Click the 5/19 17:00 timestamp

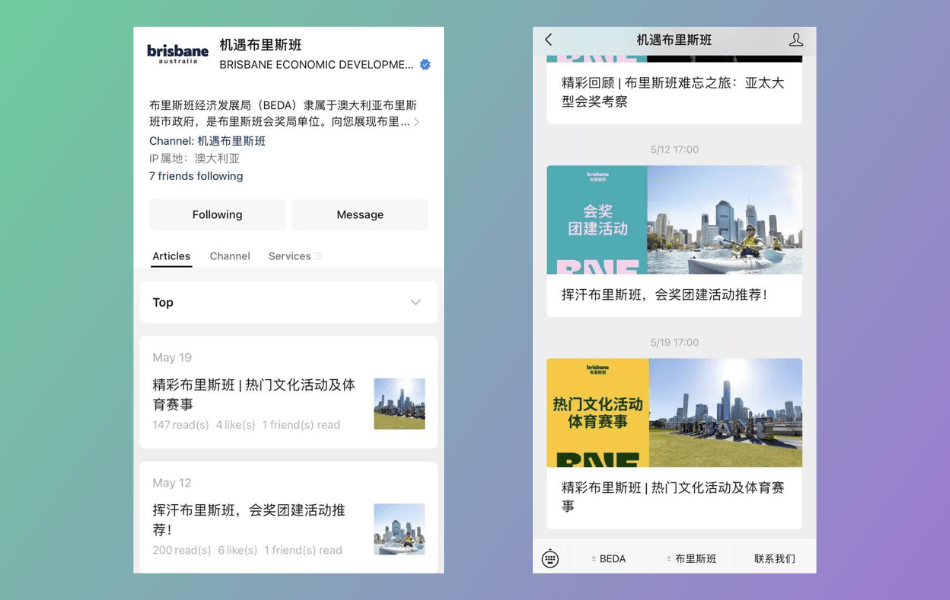674,342
